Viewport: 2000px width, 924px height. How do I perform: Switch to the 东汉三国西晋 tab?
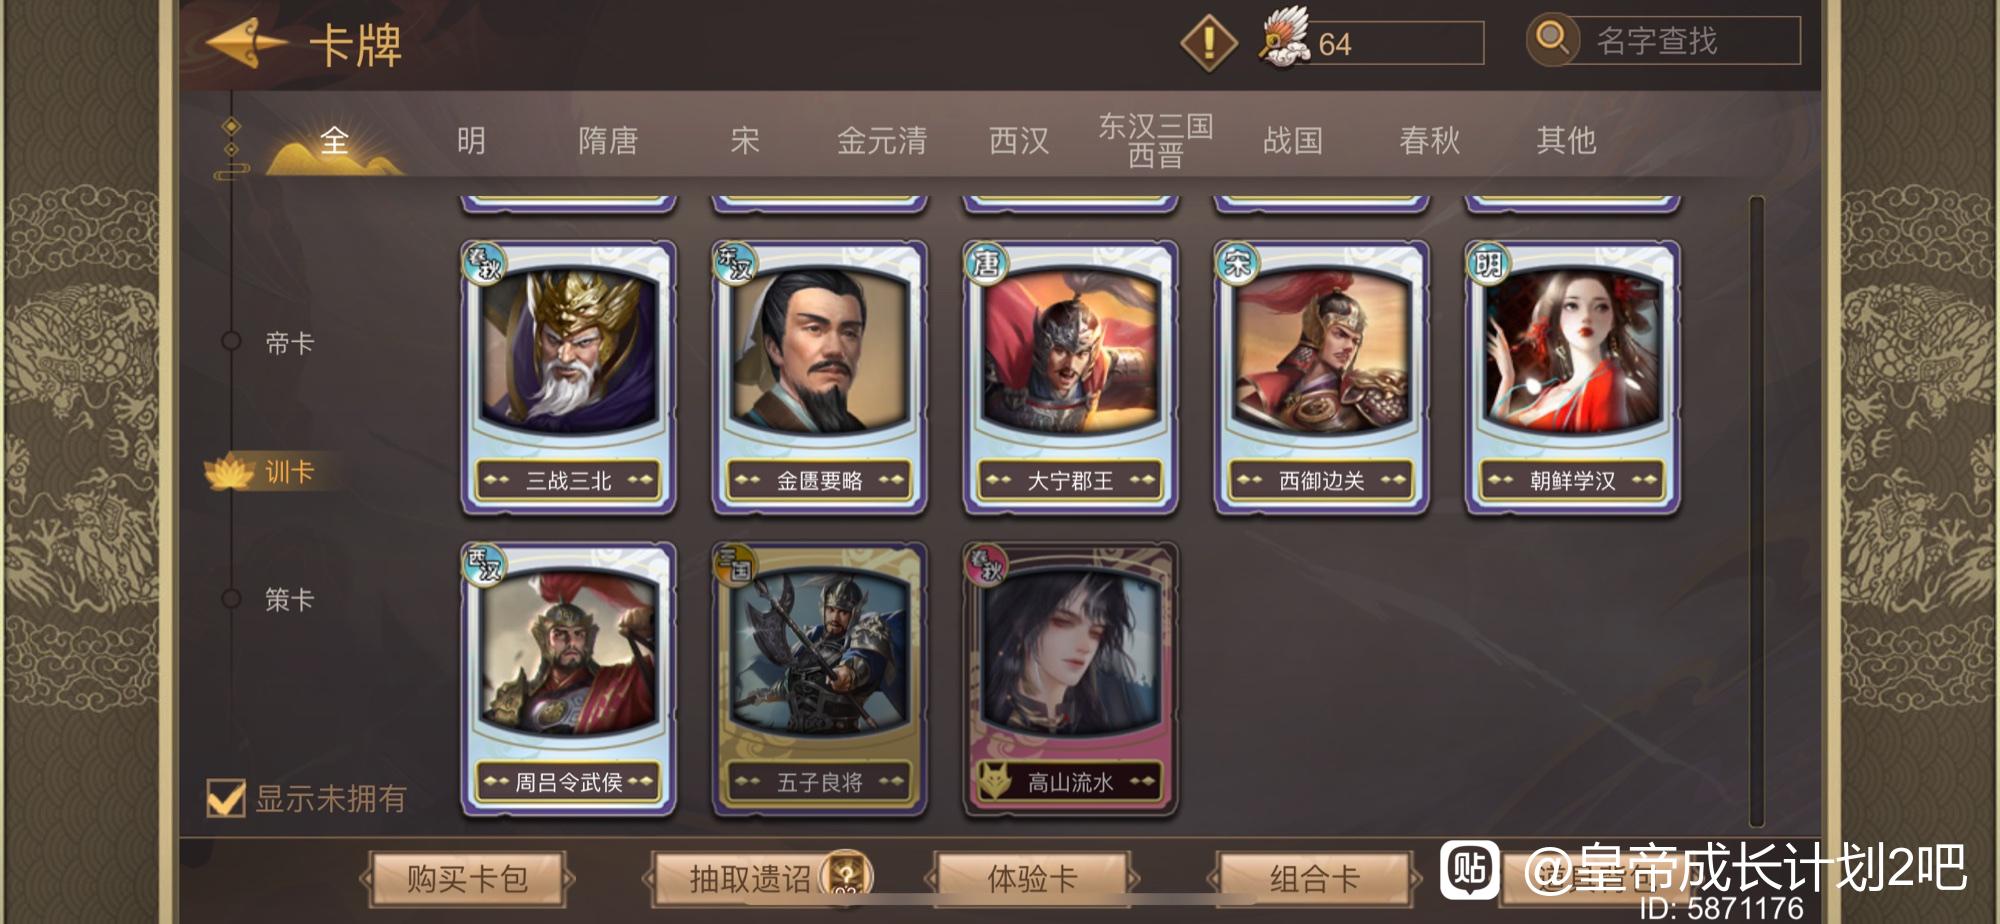point(1155,140)
